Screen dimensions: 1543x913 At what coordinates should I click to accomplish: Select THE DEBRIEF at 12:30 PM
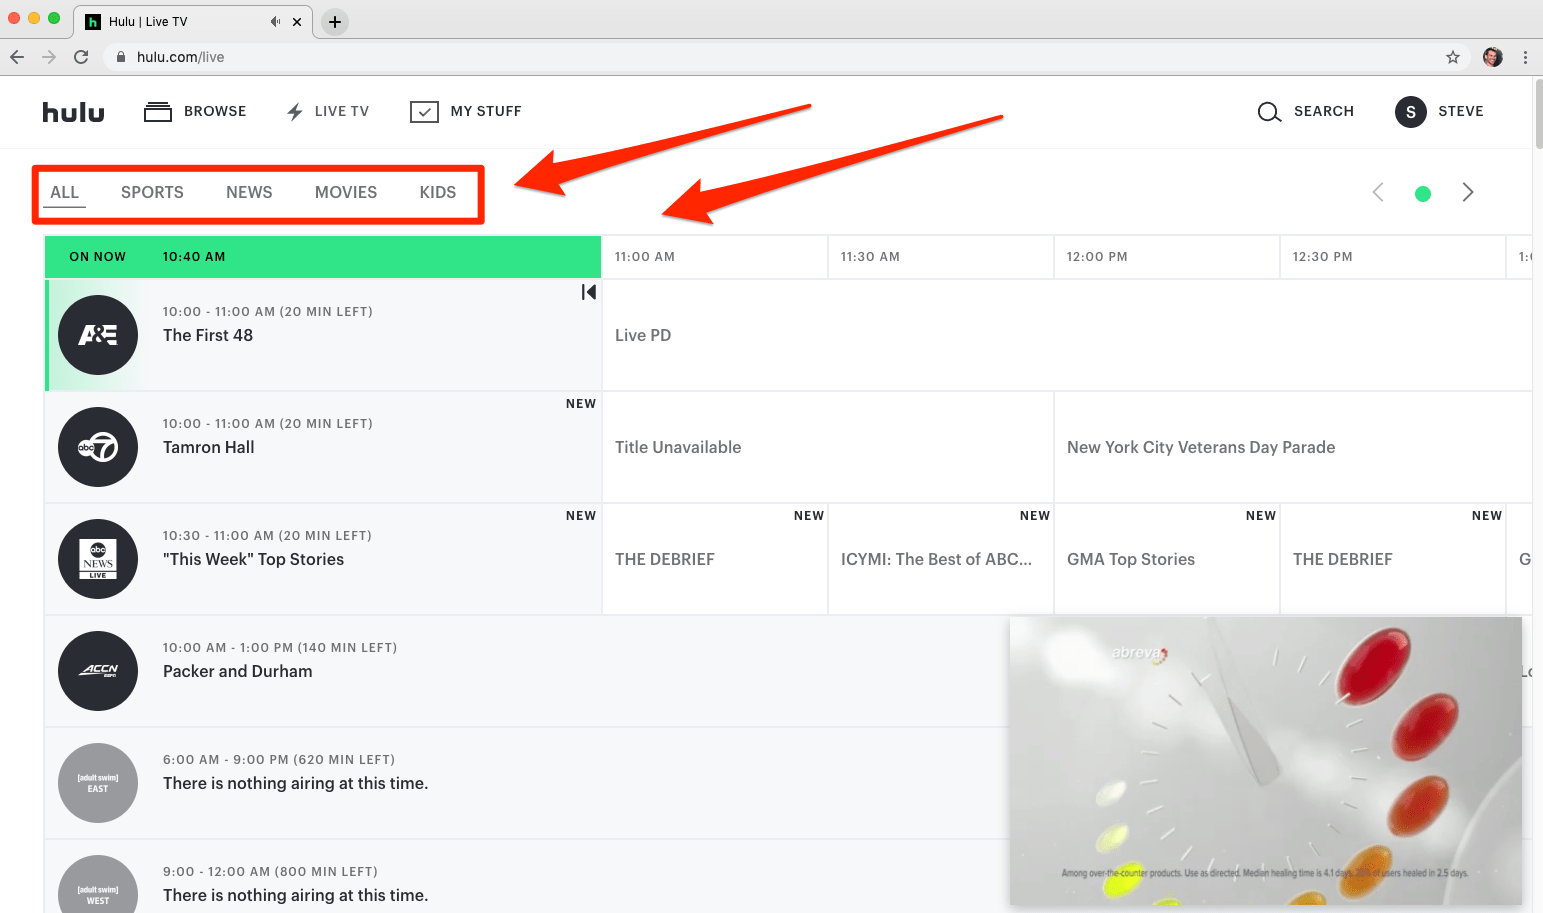coord(1393,559)
